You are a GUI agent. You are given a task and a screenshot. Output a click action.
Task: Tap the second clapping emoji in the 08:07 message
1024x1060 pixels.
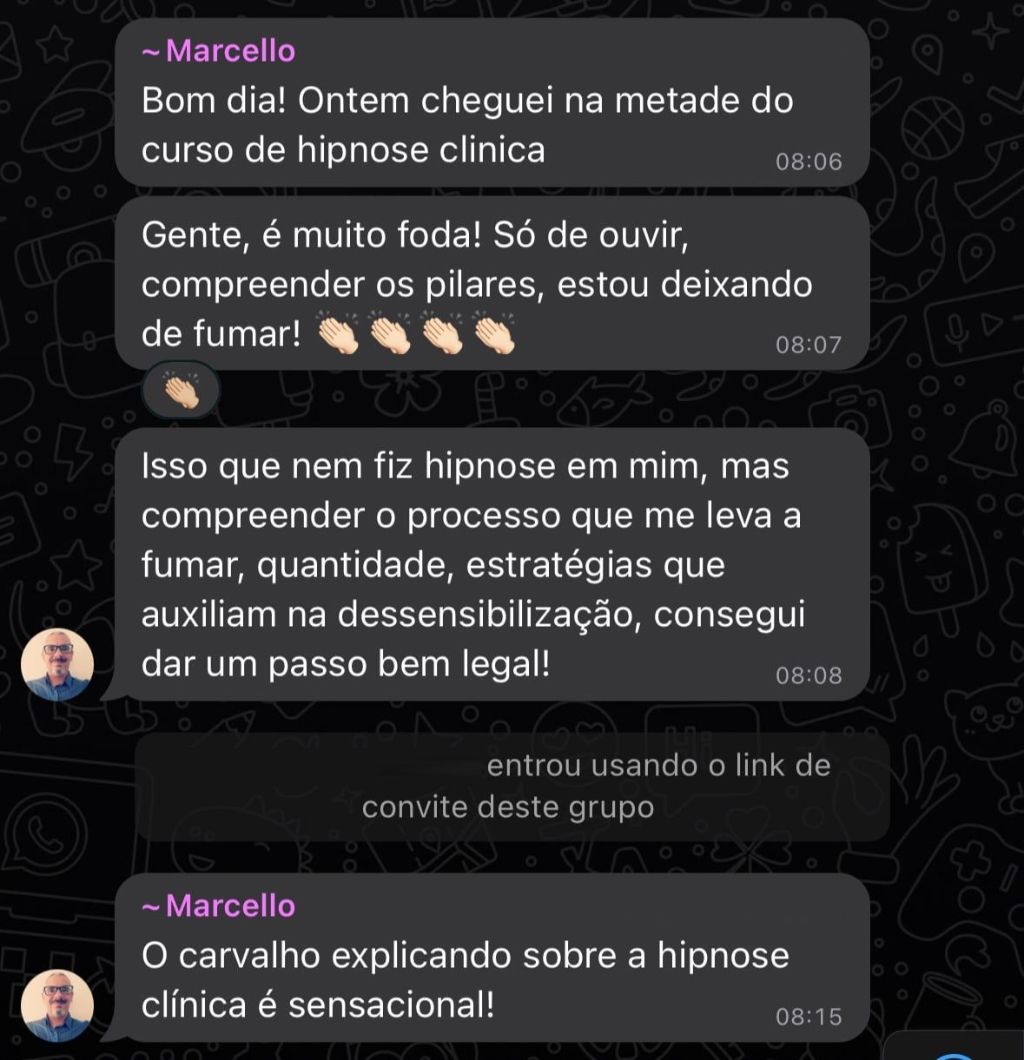[x=391, y=333]
